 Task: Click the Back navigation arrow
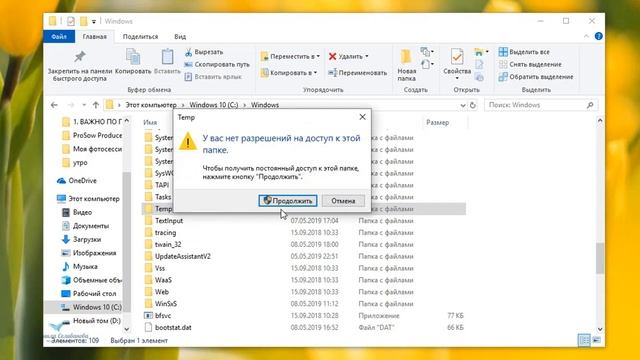point(54,105)
